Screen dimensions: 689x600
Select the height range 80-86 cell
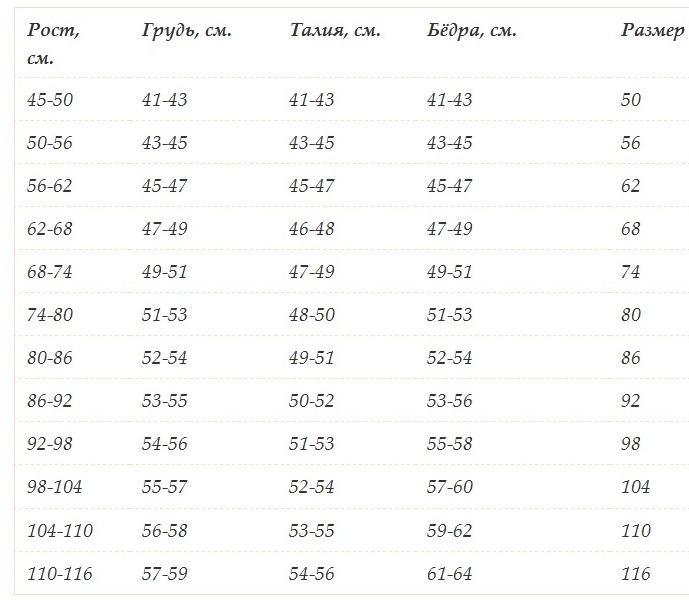50,358
